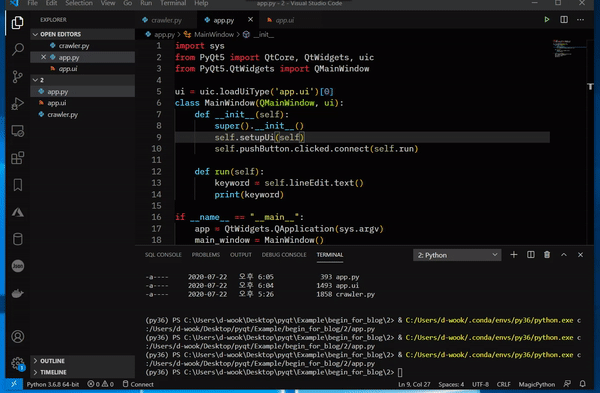Change language mode MagicPython

click(536, 384)
